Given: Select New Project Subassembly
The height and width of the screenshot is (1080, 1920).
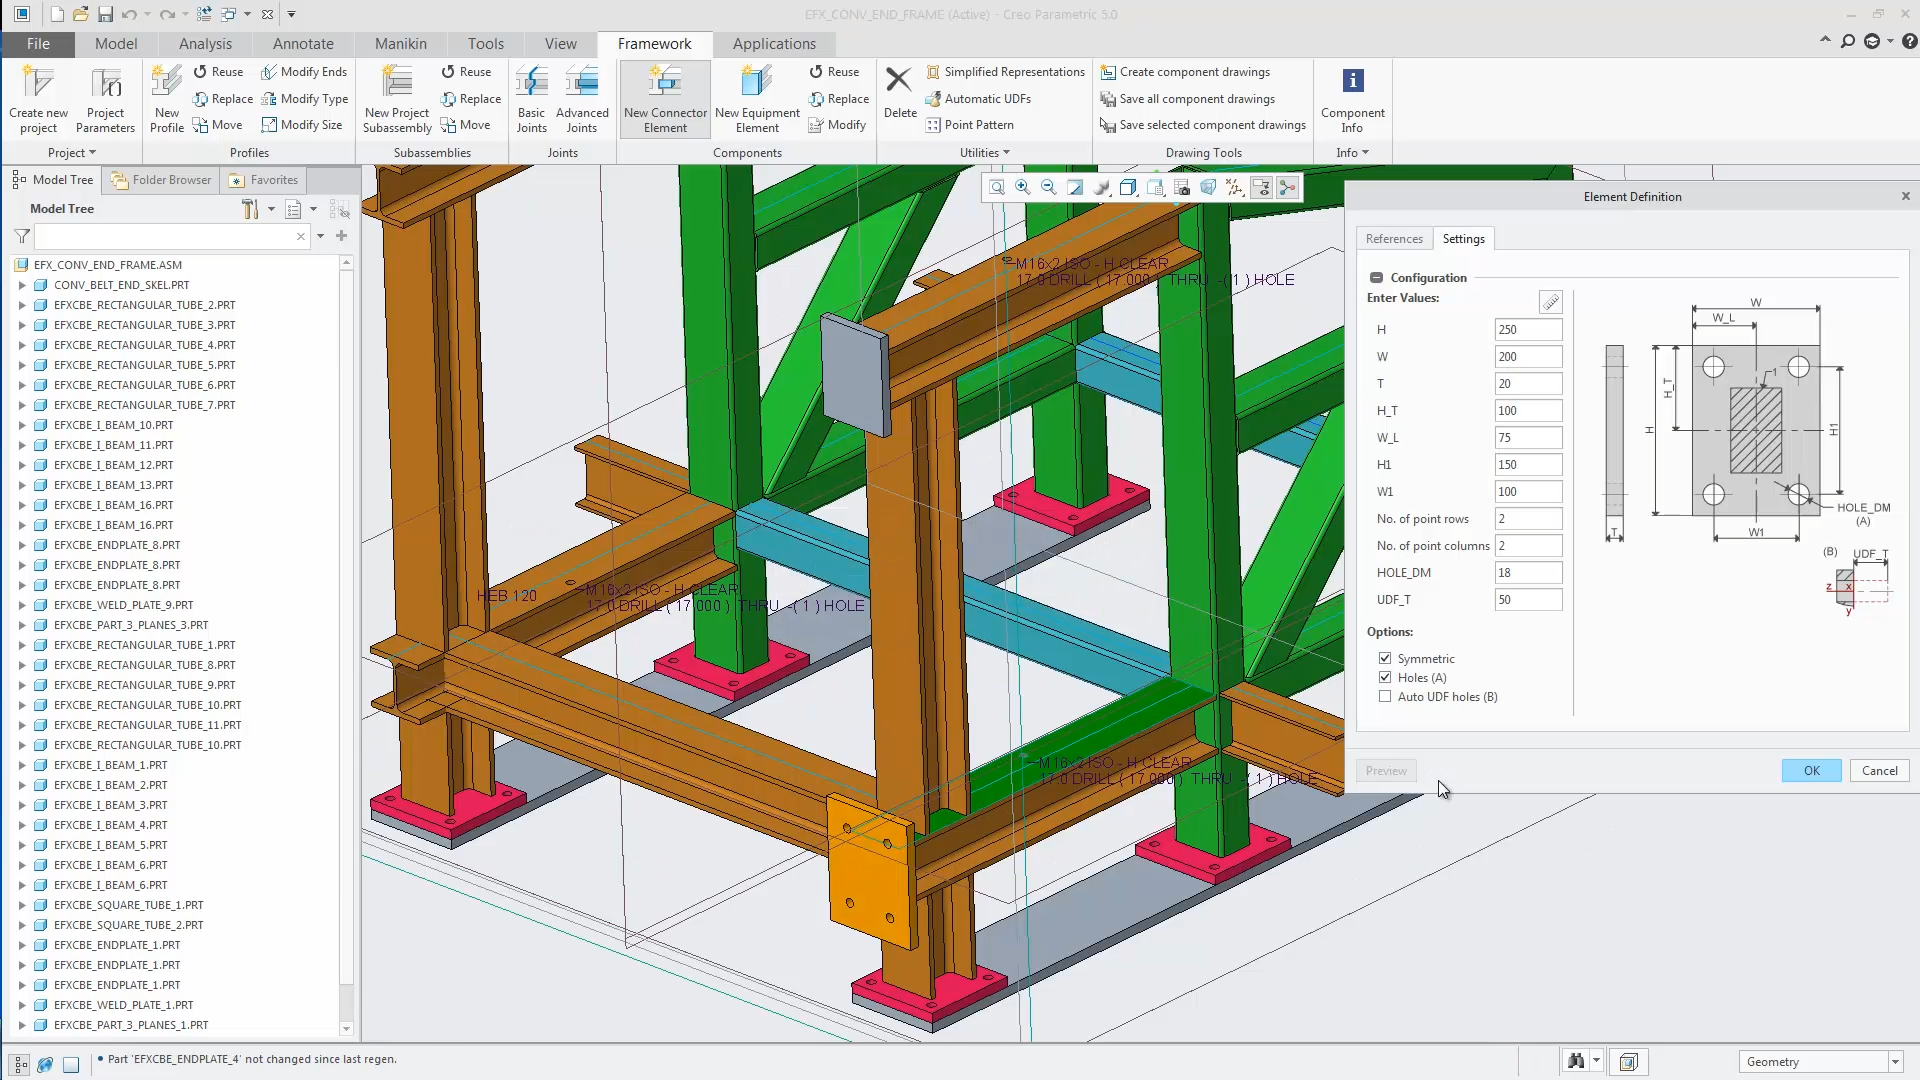Looking at the screenshot, I should [397, 99].
